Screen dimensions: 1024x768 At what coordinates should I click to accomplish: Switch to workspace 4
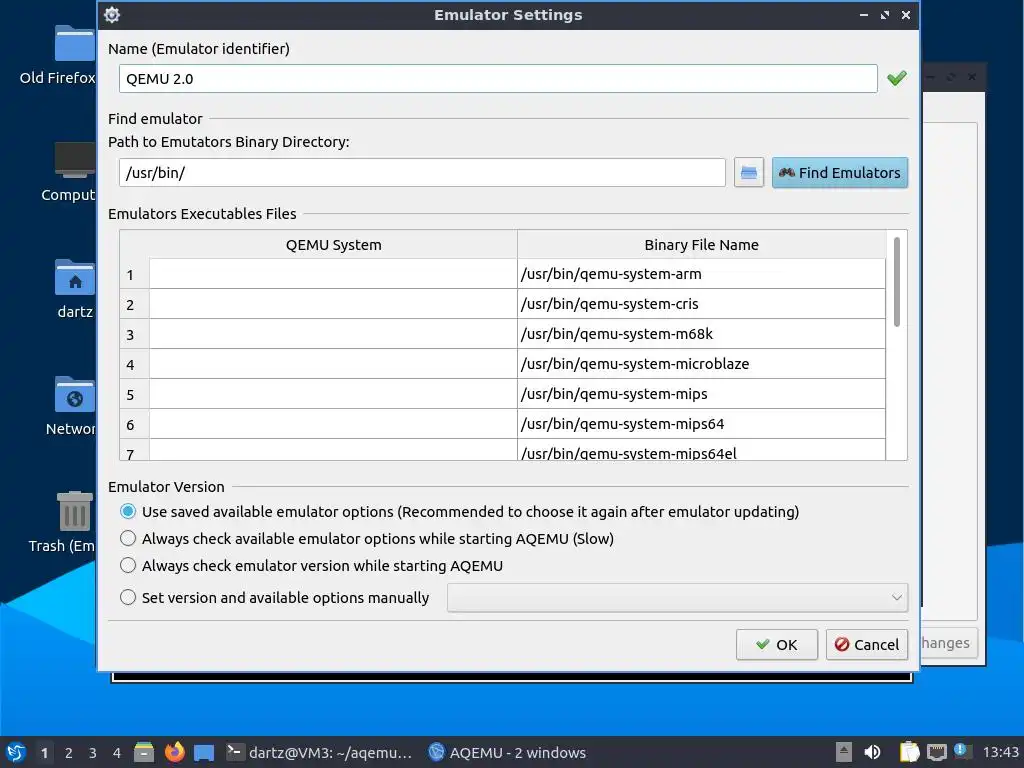(x=116, y=752)
